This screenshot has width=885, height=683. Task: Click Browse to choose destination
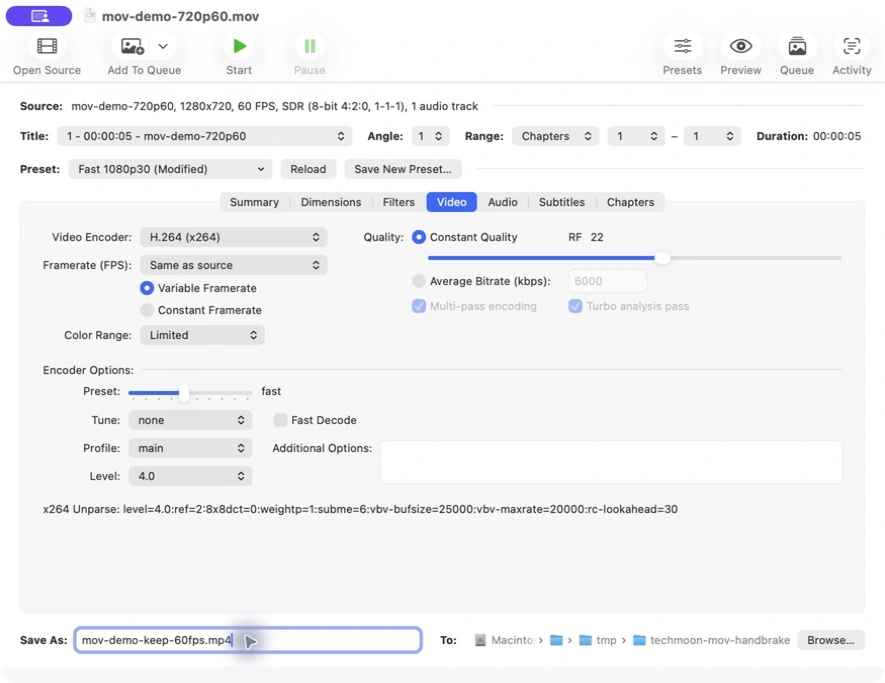click(x=831, y=640)
